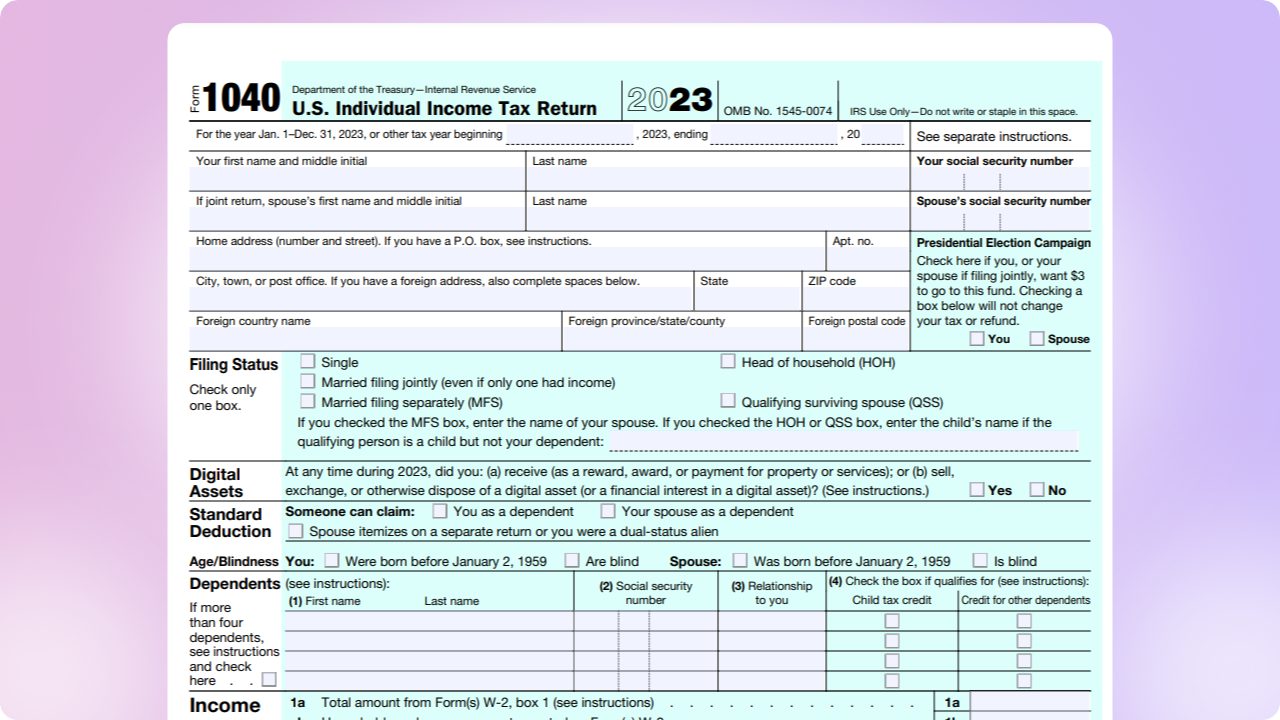This screenshot has height=720, width=1280.
Task: Click first dependent's name field
Action: [x=429, y=621]
